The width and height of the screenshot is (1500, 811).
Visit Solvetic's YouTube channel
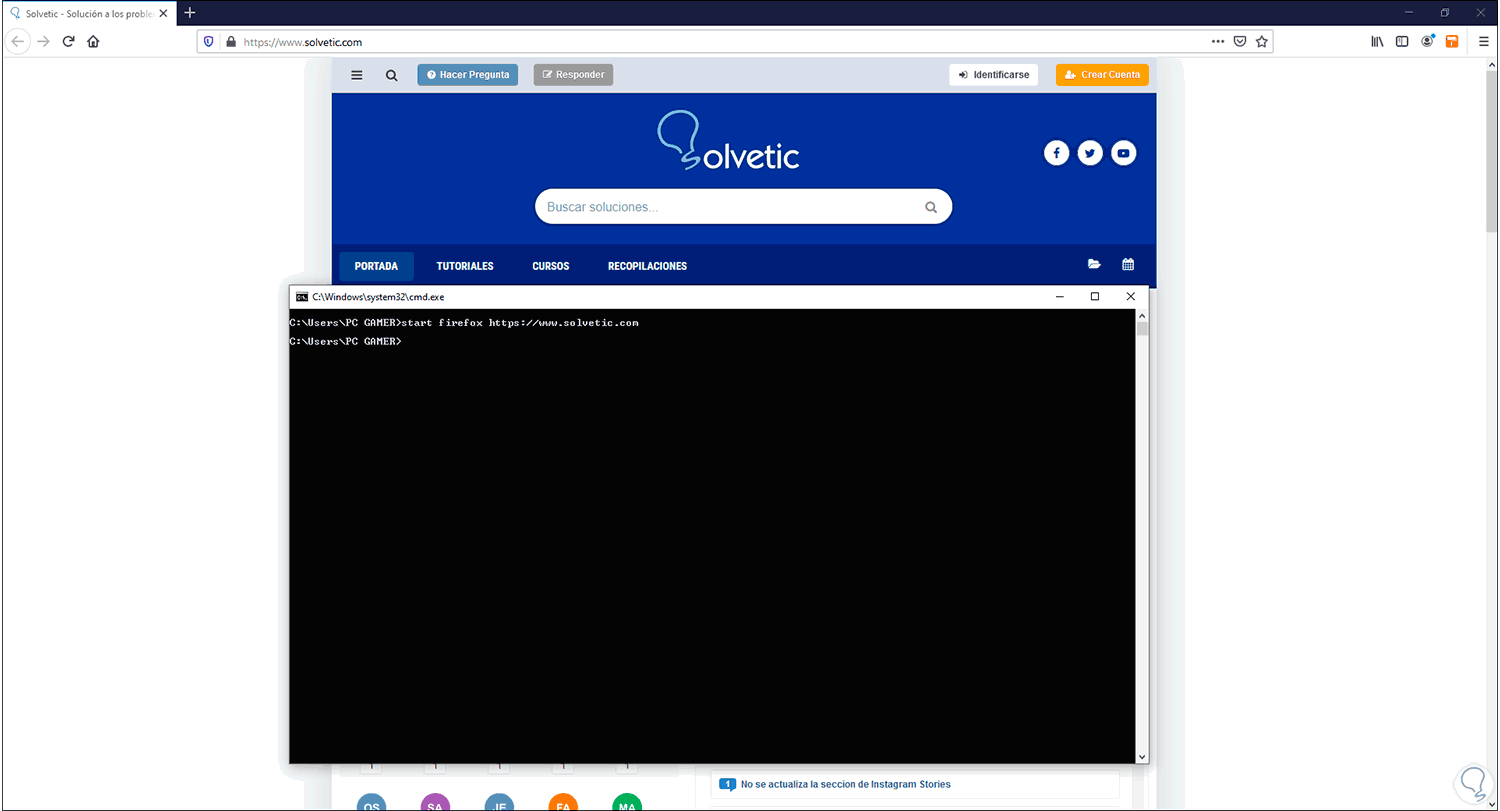1124,153
